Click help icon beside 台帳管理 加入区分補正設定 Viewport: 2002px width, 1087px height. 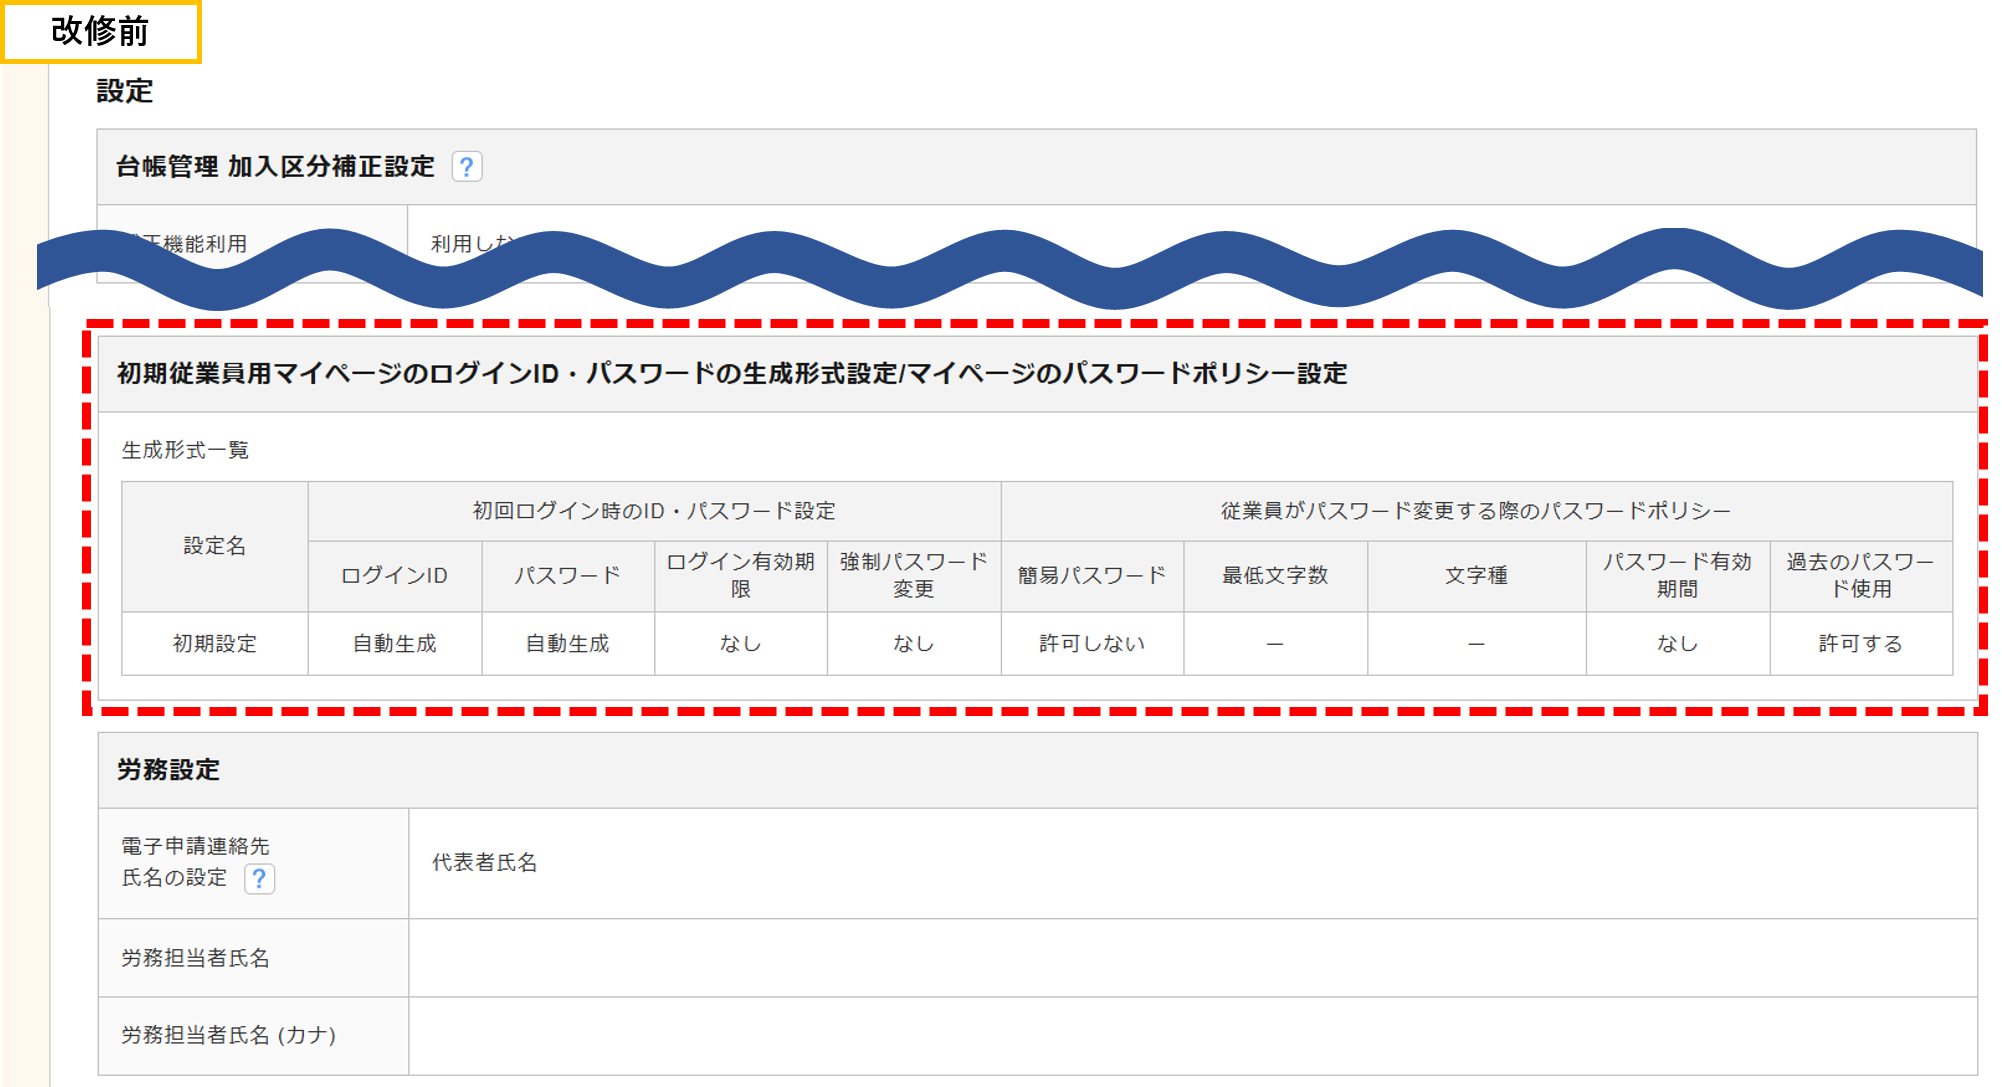pyautogui.click(x=466, y=166)
